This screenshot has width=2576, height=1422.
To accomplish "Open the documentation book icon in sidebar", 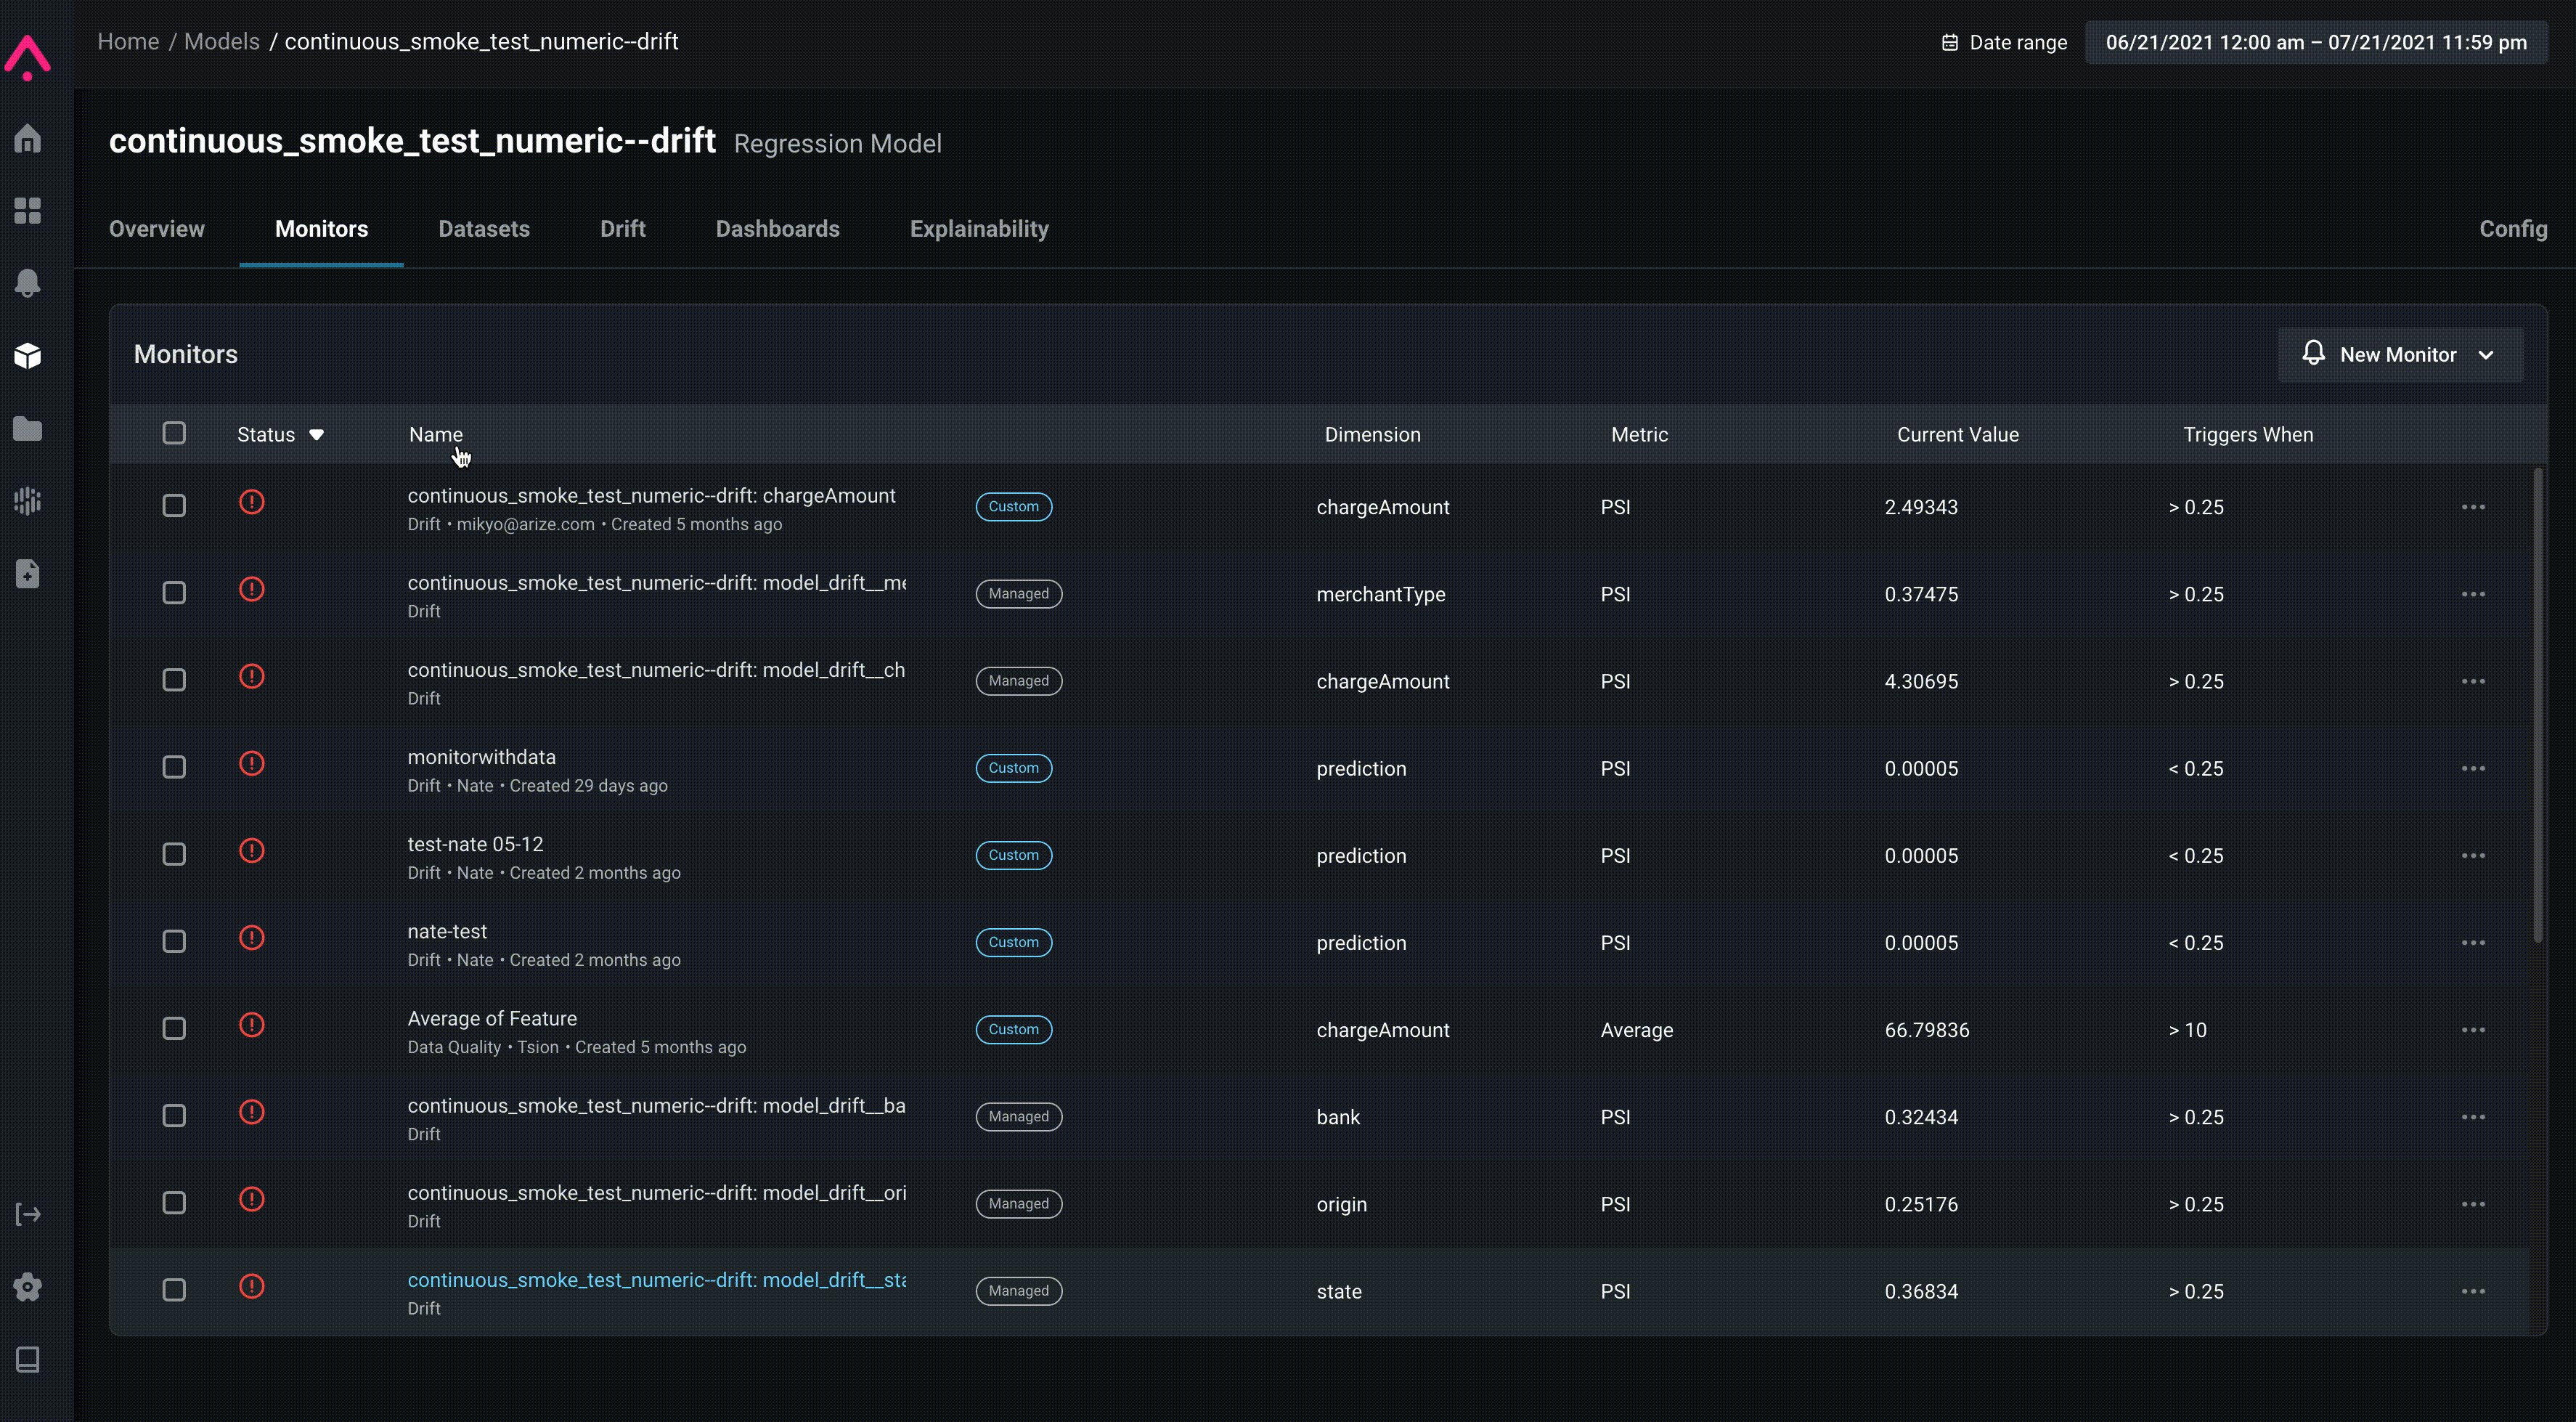I will pos(27,1359).
